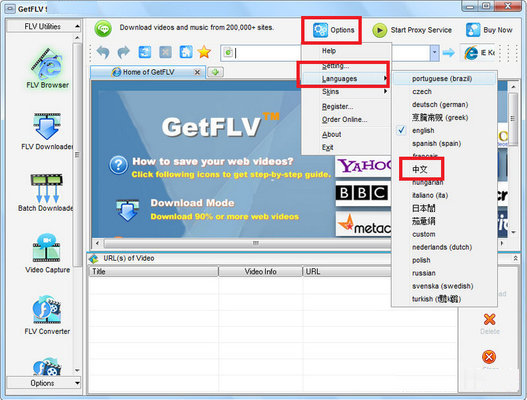Select russian language option
Screen dimensions: 527x400
tap(444, 273)
